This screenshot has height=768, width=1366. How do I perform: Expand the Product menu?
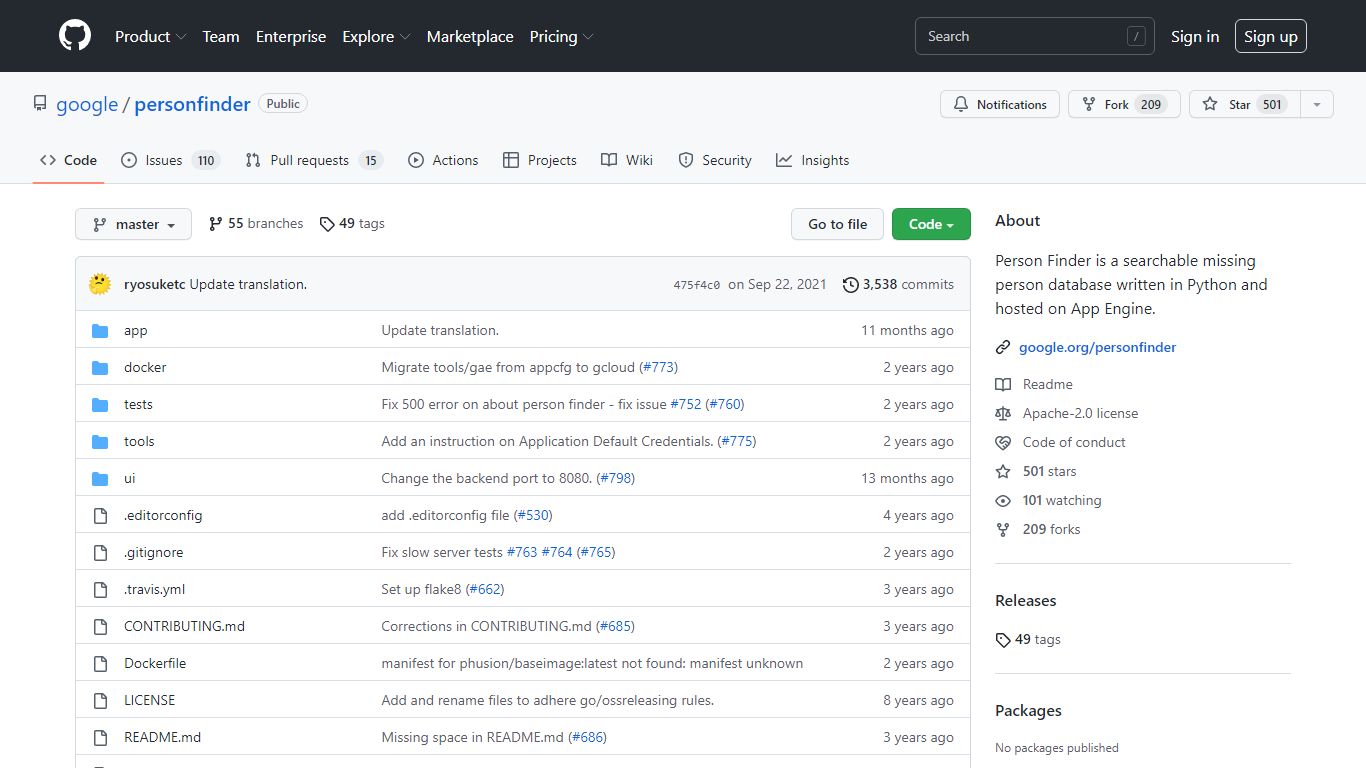pos(150,36)
